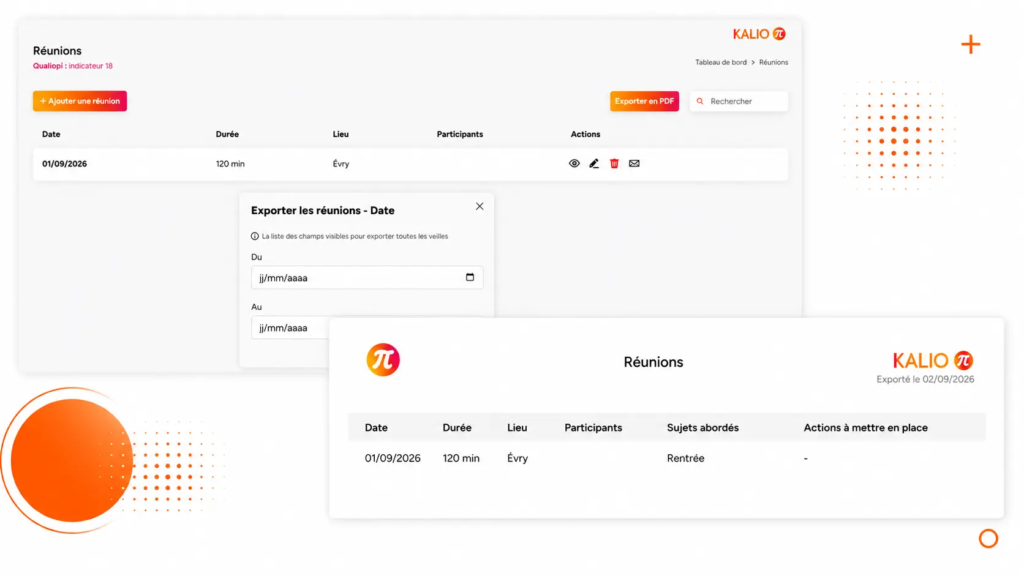Click the KALIO logo on exported PDF

pos(933,360)
